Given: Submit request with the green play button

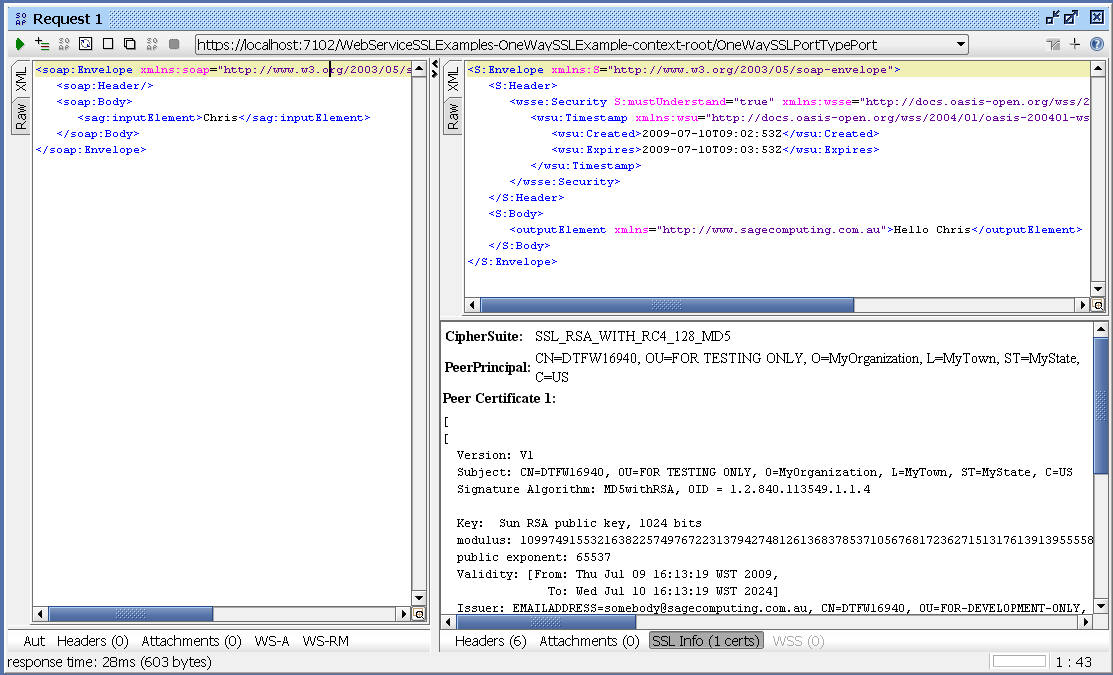Looking at the screenshot, I should click(x=20, y=44).
